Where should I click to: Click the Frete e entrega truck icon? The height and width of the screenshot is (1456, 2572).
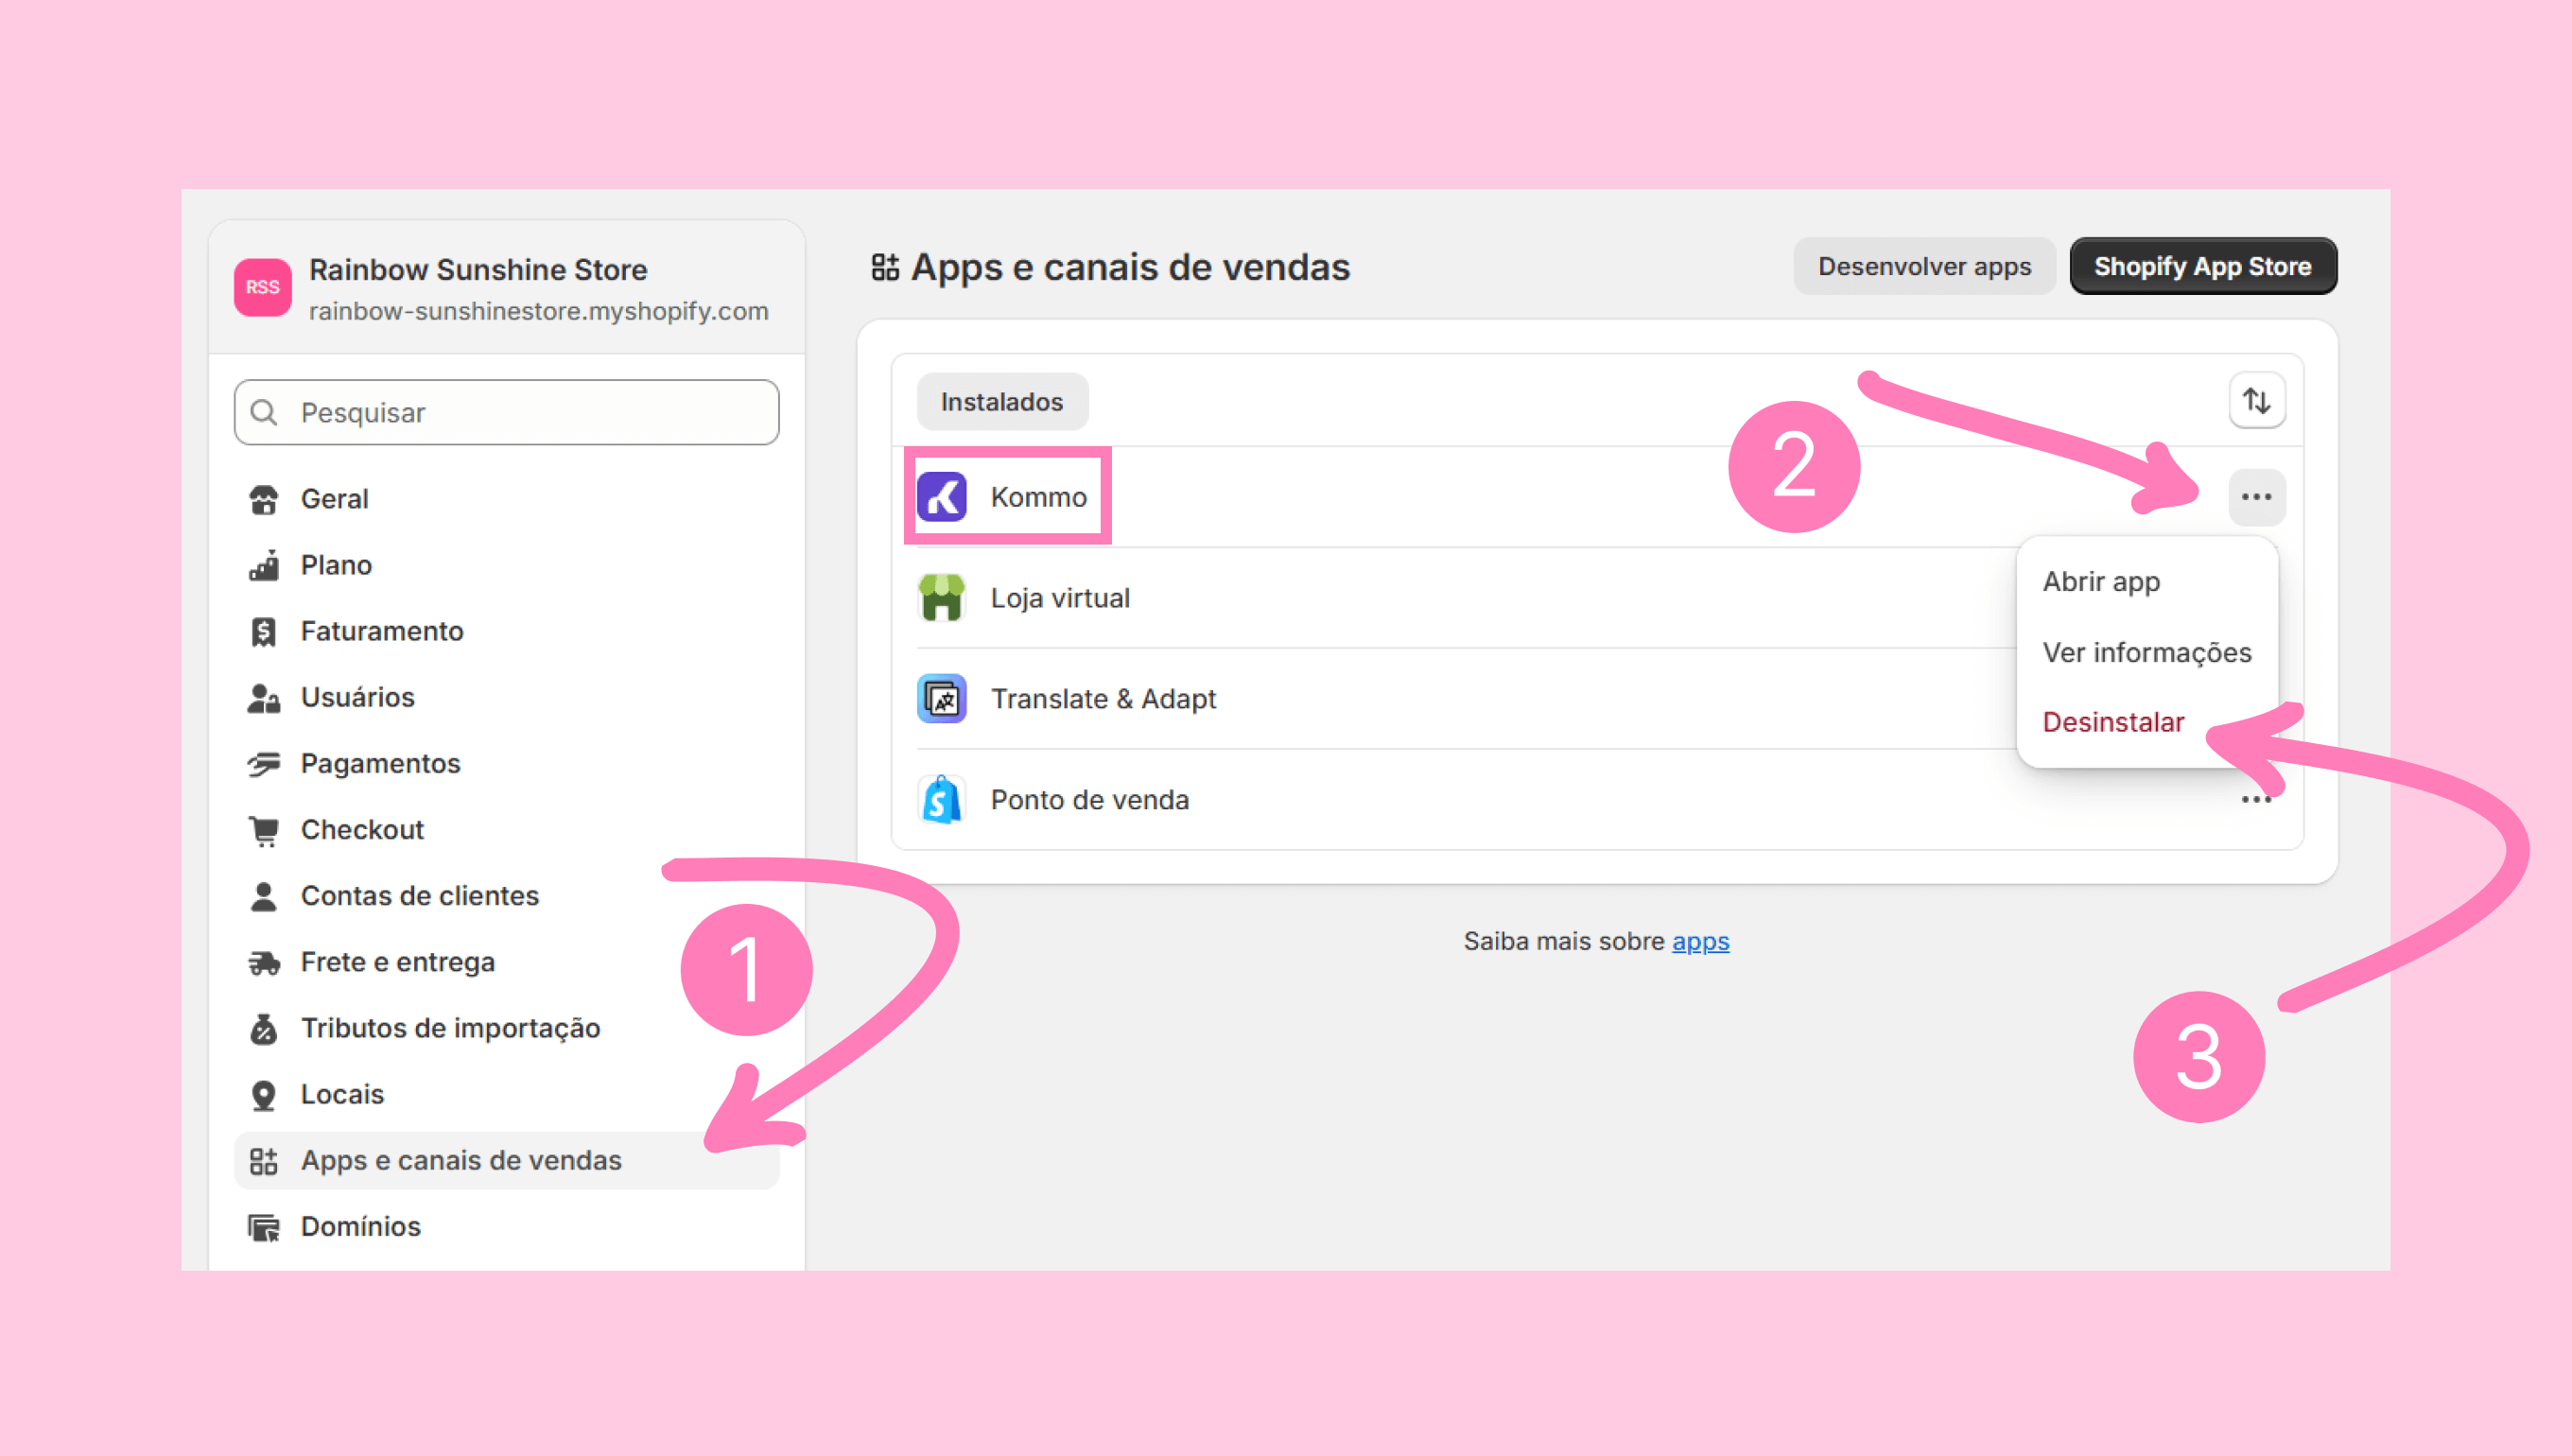(264, 962)
